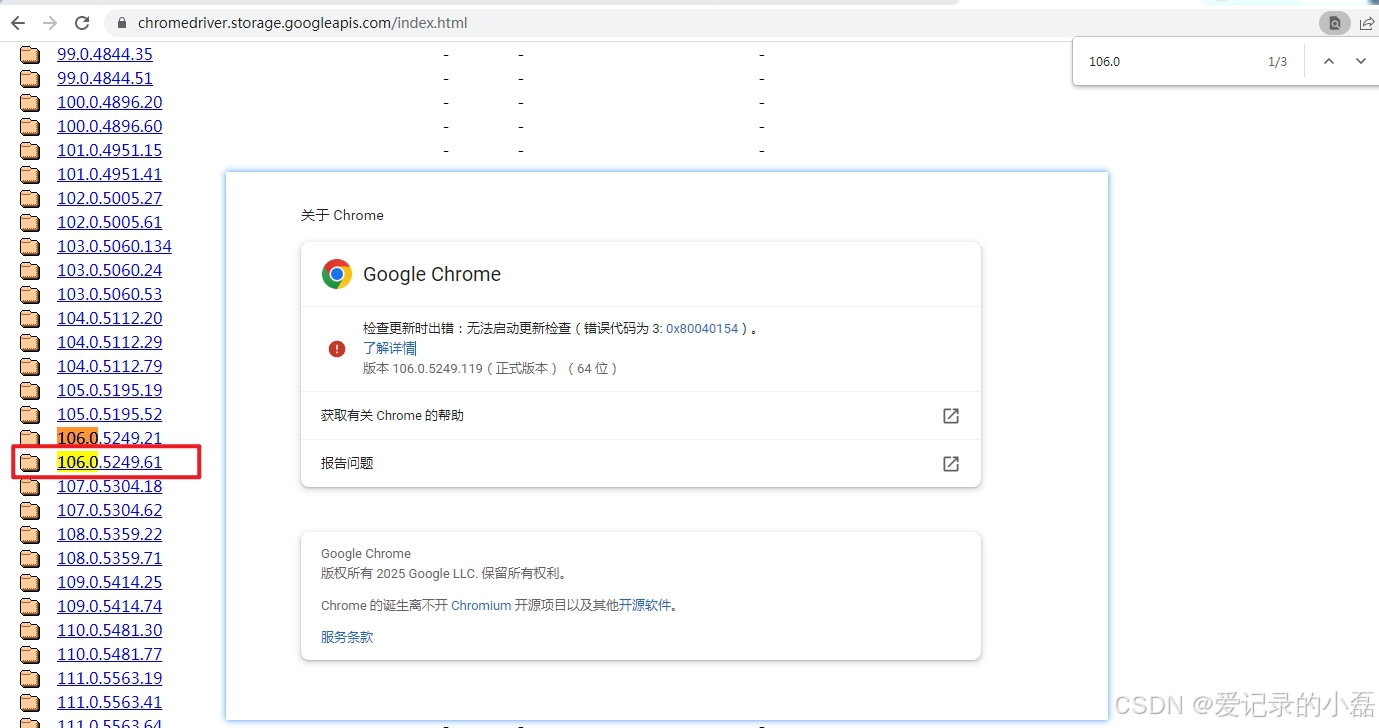Click the 了解详情 learn more link
The height and width of the screenshot is (728, 1379).
390,348
